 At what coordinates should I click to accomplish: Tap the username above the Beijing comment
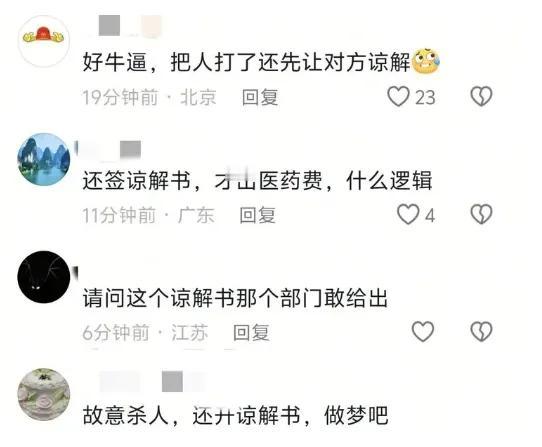(x=125, y=26)
